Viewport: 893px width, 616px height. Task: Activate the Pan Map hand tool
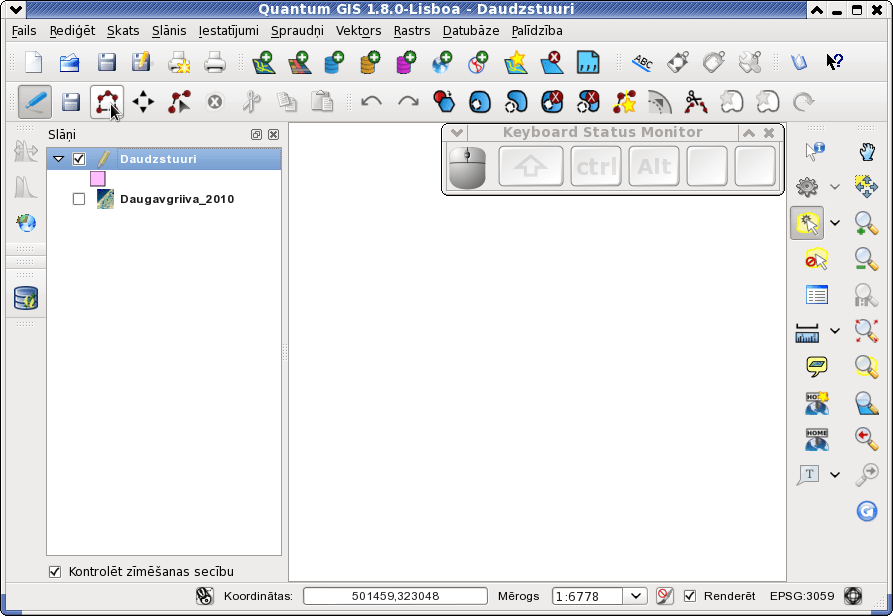pos(867,151)
